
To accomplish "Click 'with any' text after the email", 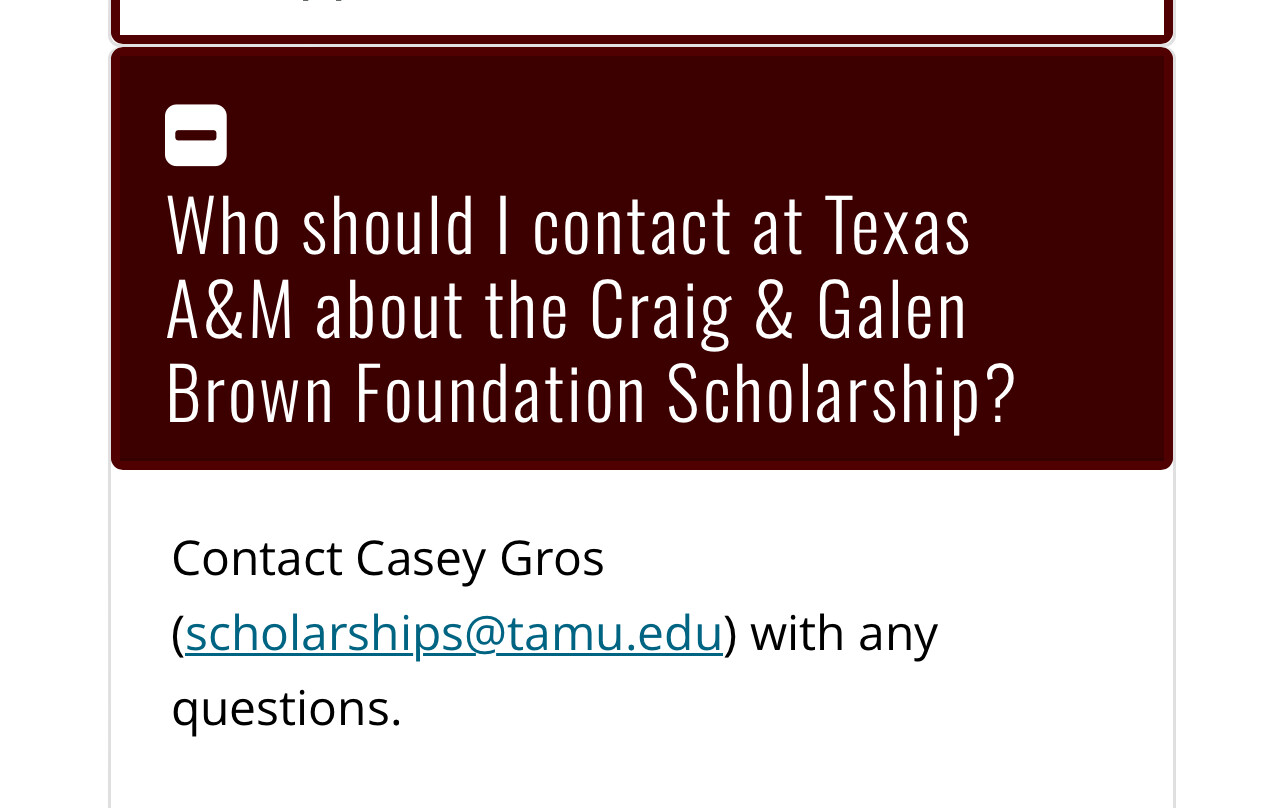I will 844,632.
